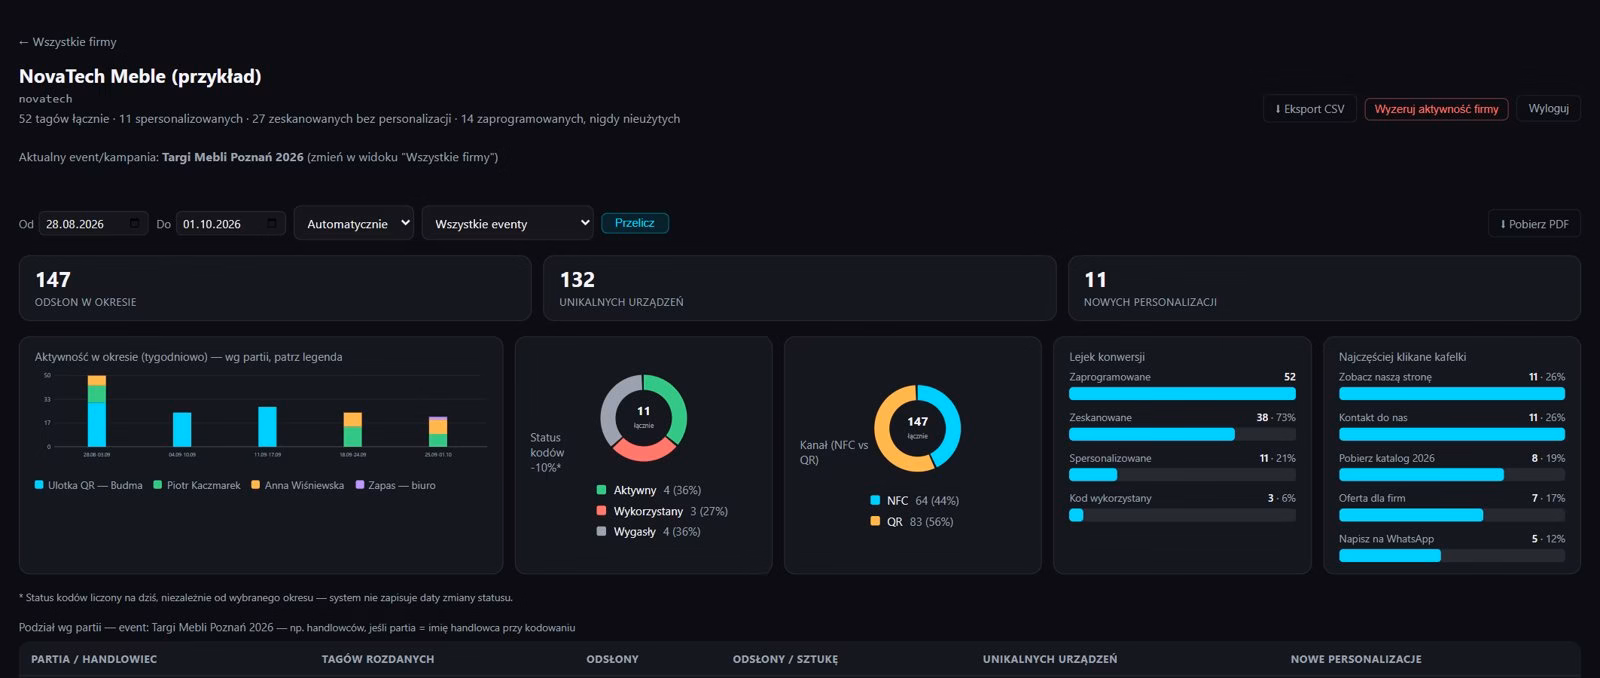The image size is (1600, 678).
Task: Click the Zobacz naszą stronę bar
Action: tap(1452, 394)
